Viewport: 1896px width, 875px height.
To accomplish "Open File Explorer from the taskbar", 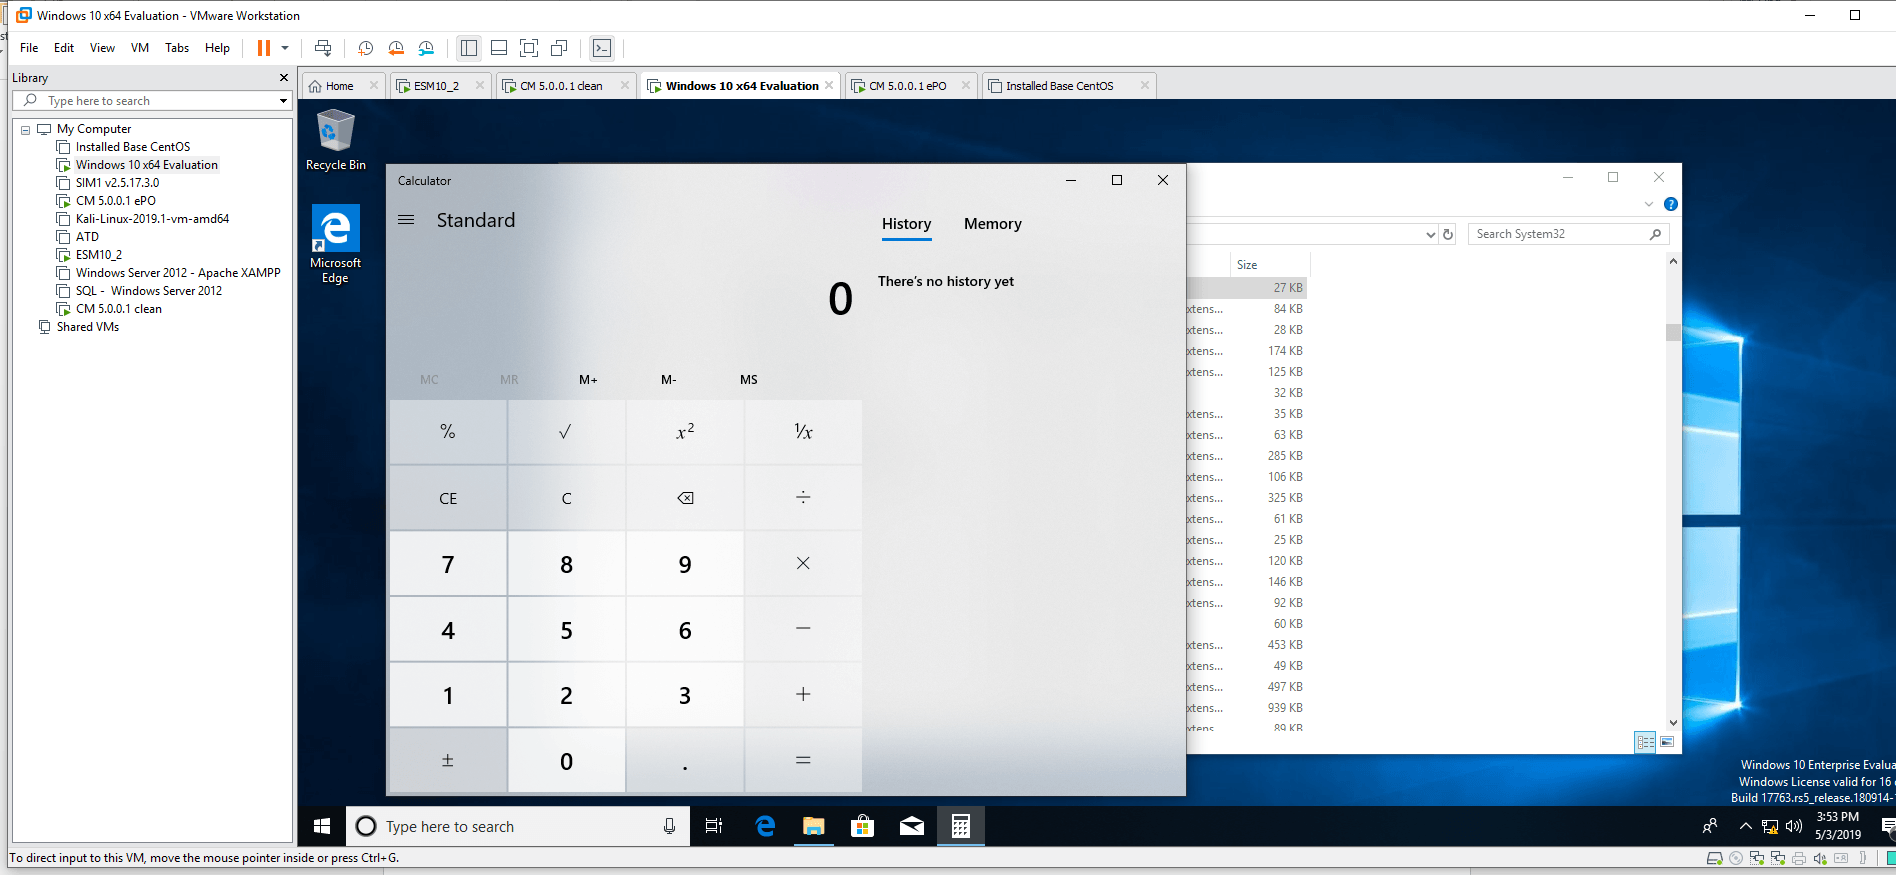I will click(814, 826).
